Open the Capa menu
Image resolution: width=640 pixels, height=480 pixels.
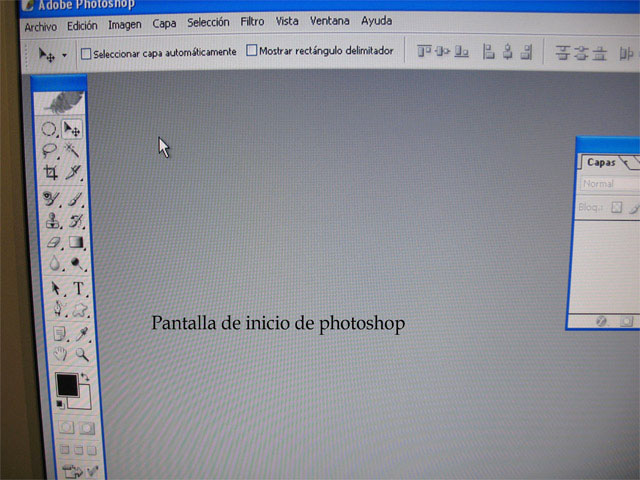click(x=164, y=22)
